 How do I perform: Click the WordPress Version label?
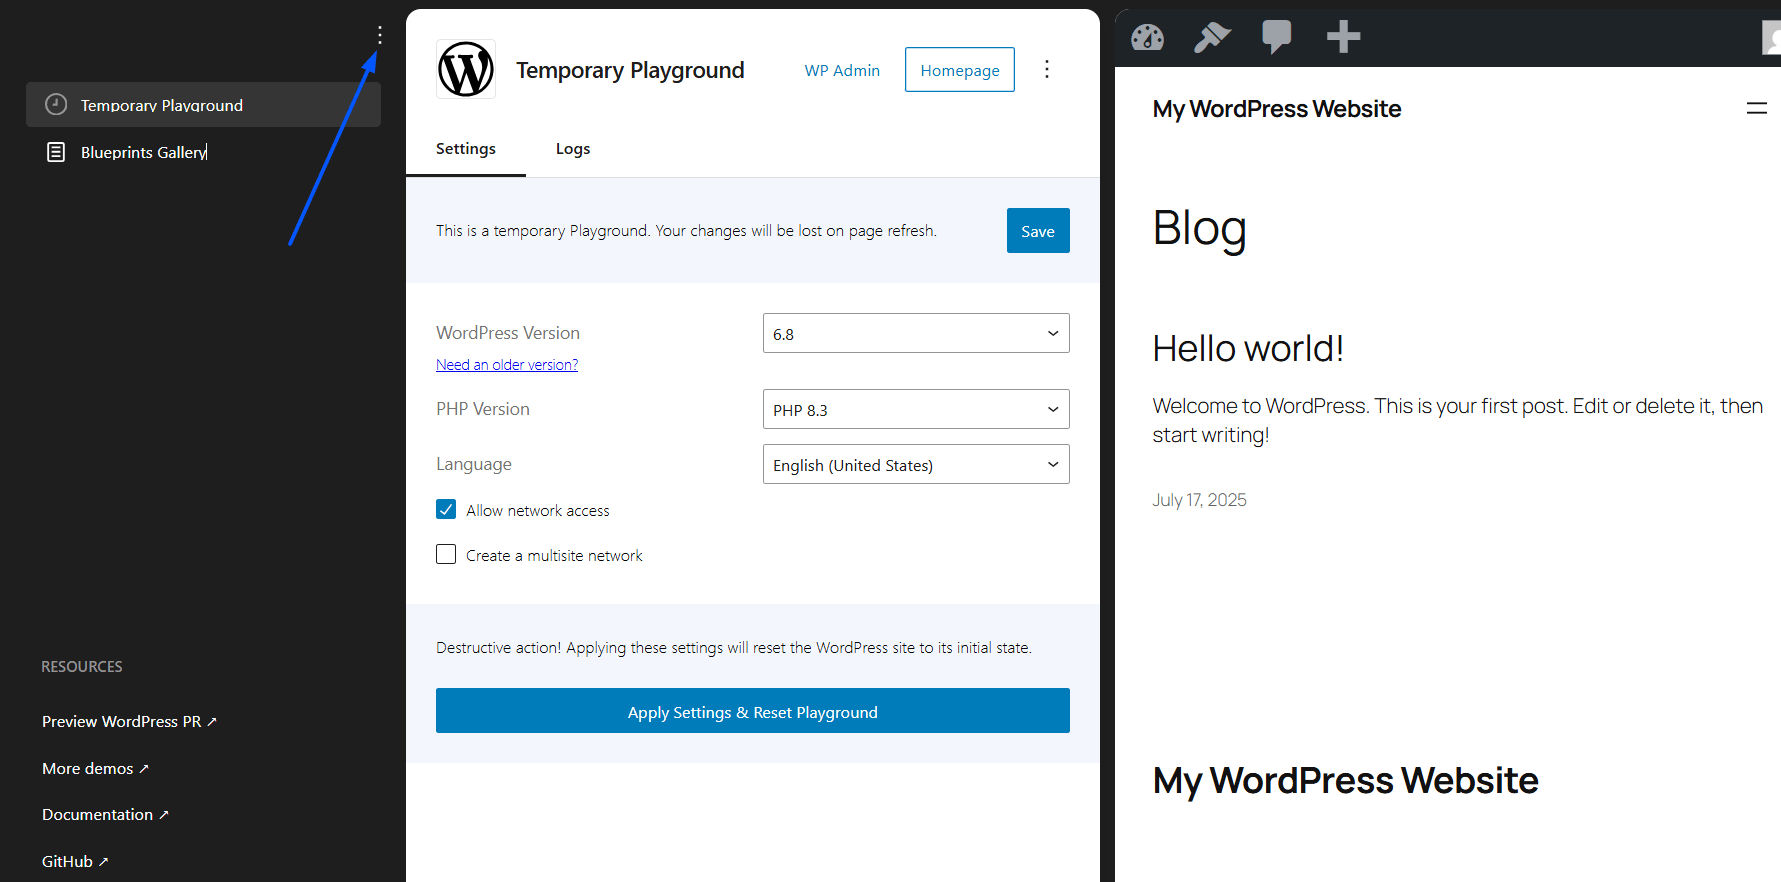click(508, 333)
